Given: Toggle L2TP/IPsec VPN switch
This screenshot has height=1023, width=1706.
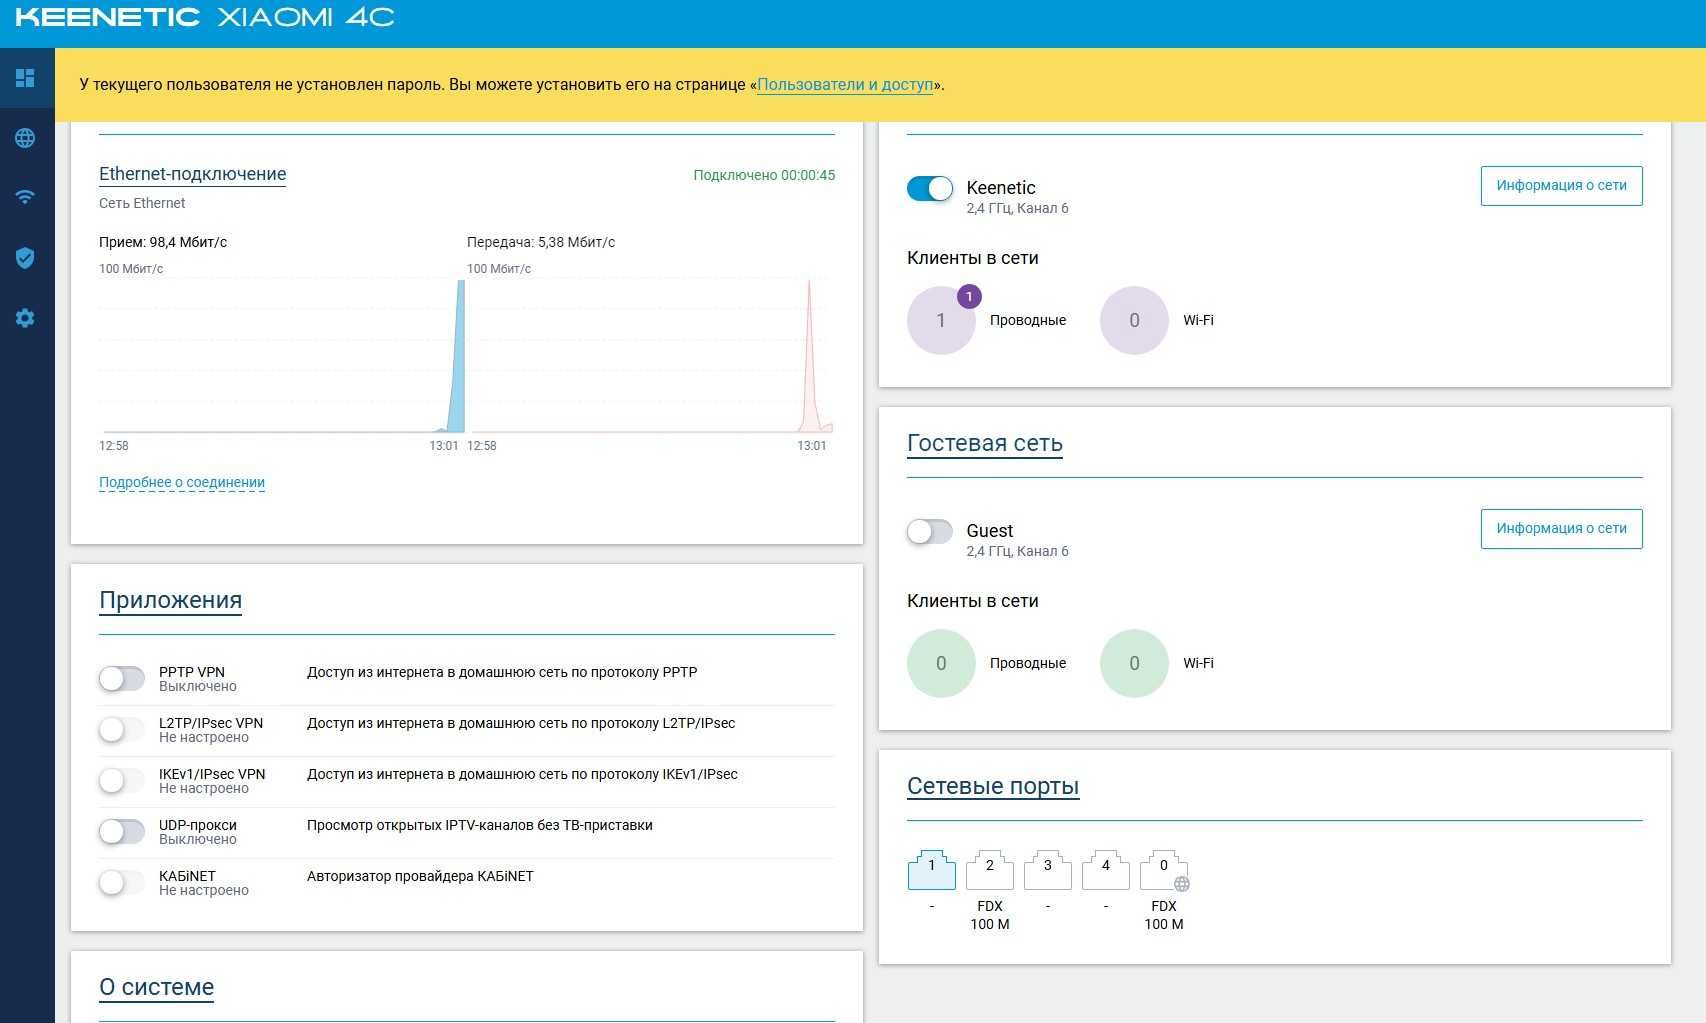Looking at the screenshot, I should [x=122, y=730].
